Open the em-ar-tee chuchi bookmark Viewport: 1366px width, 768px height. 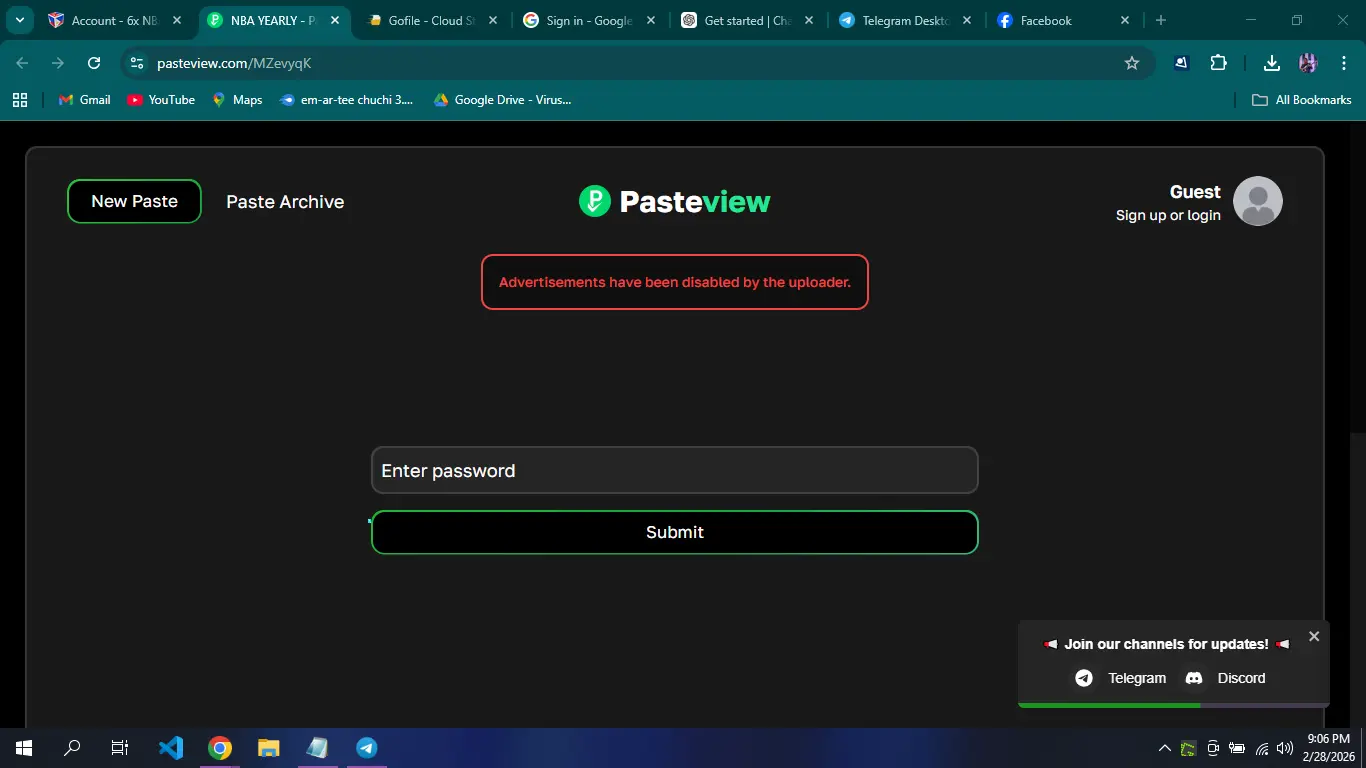346,100
